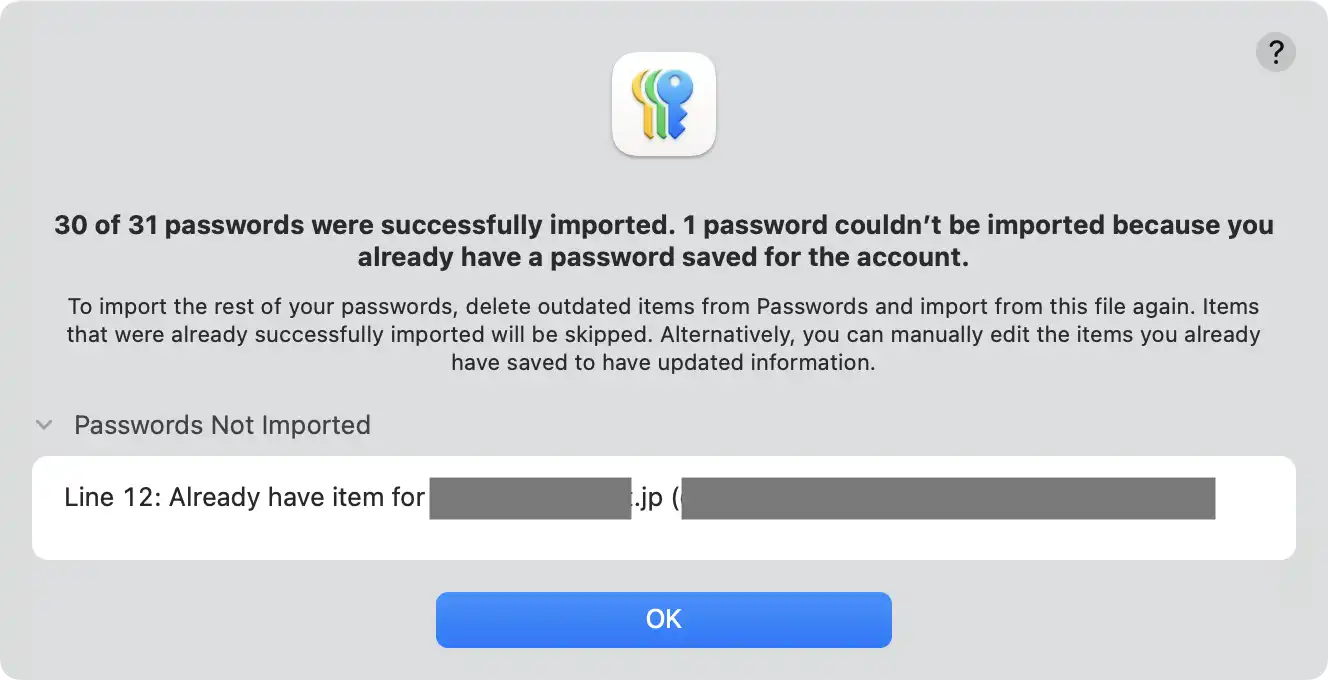This screenshot has height=680, width=1328.
Task: Click the ".jp" text in Line 12
Action: coord(648,498)
